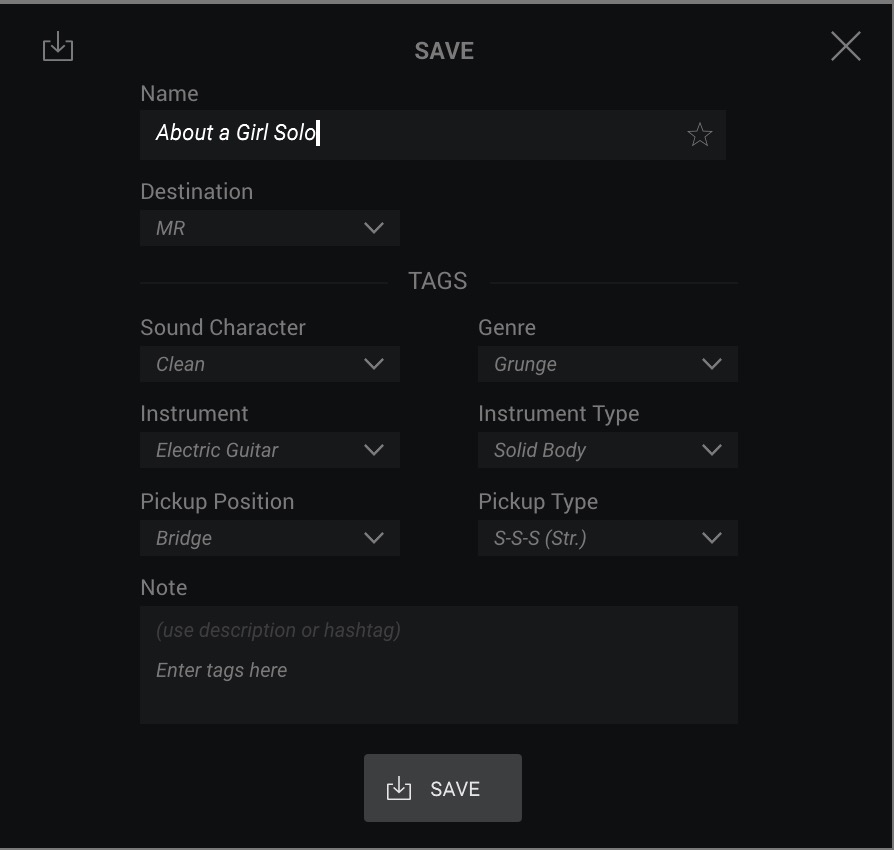Click the Solid Body value in Instrument Type

point(540,450)
